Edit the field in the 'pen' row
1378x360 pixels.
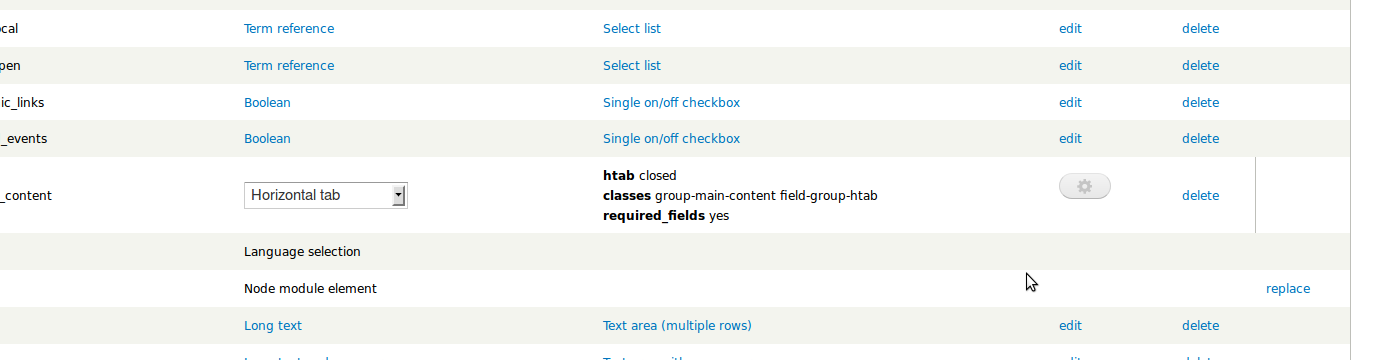click(x=1070, y=66)
